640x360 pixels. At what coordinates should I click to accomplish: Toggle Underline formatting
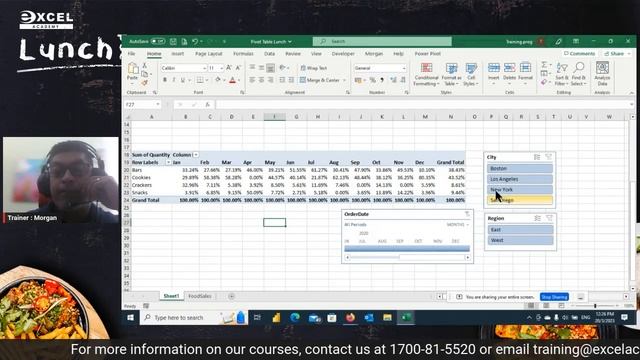coord(182,80)
